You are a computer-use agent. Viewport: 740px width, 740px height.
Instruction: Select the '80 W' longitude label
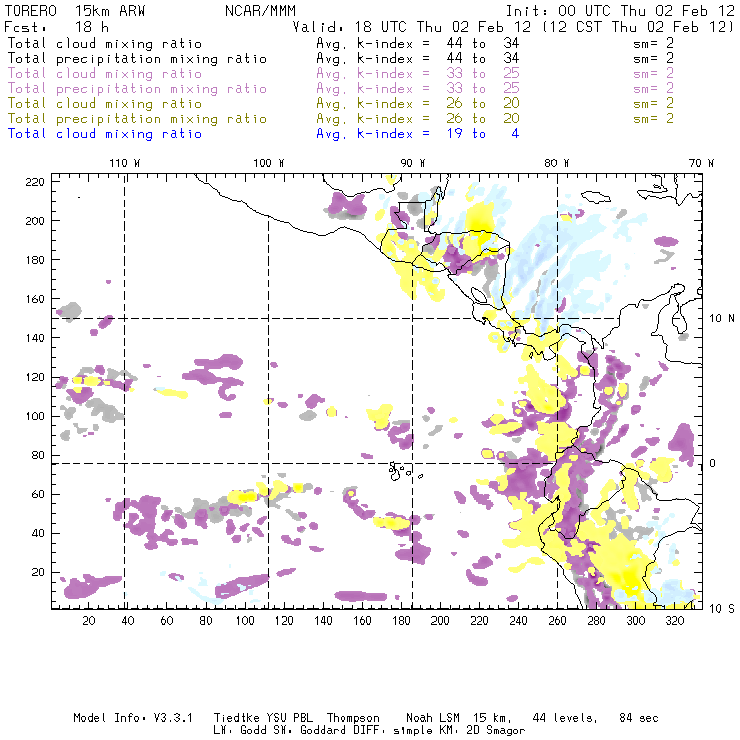pos(557,163)
